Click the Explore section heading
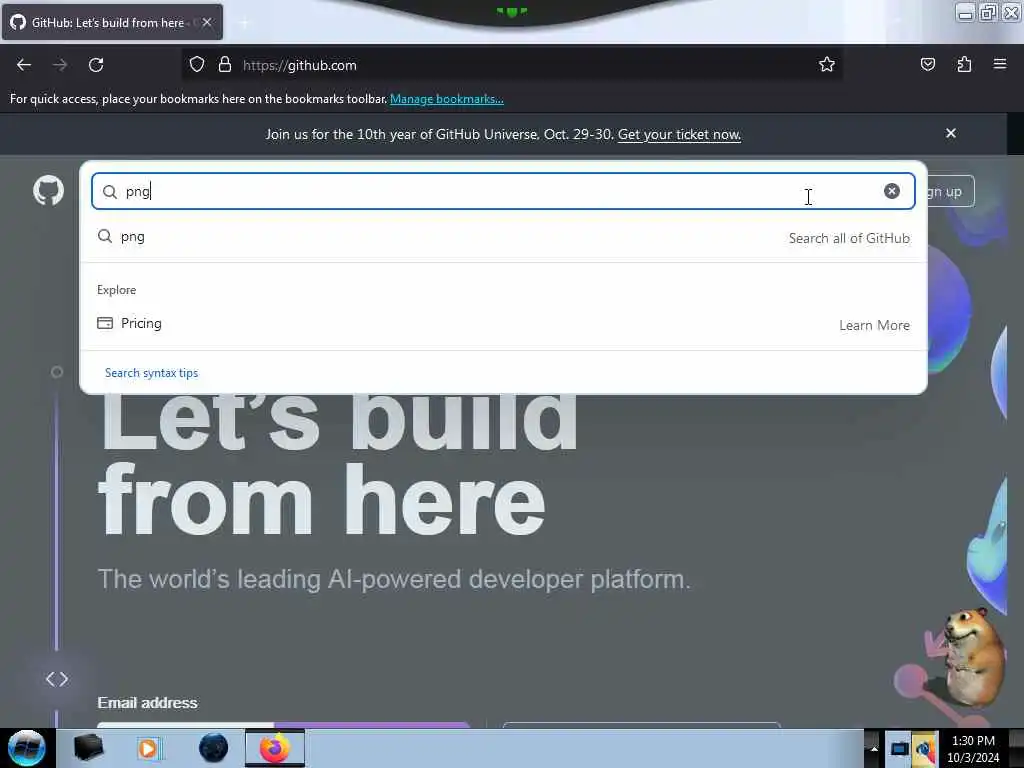 click(x=116, y=290)
